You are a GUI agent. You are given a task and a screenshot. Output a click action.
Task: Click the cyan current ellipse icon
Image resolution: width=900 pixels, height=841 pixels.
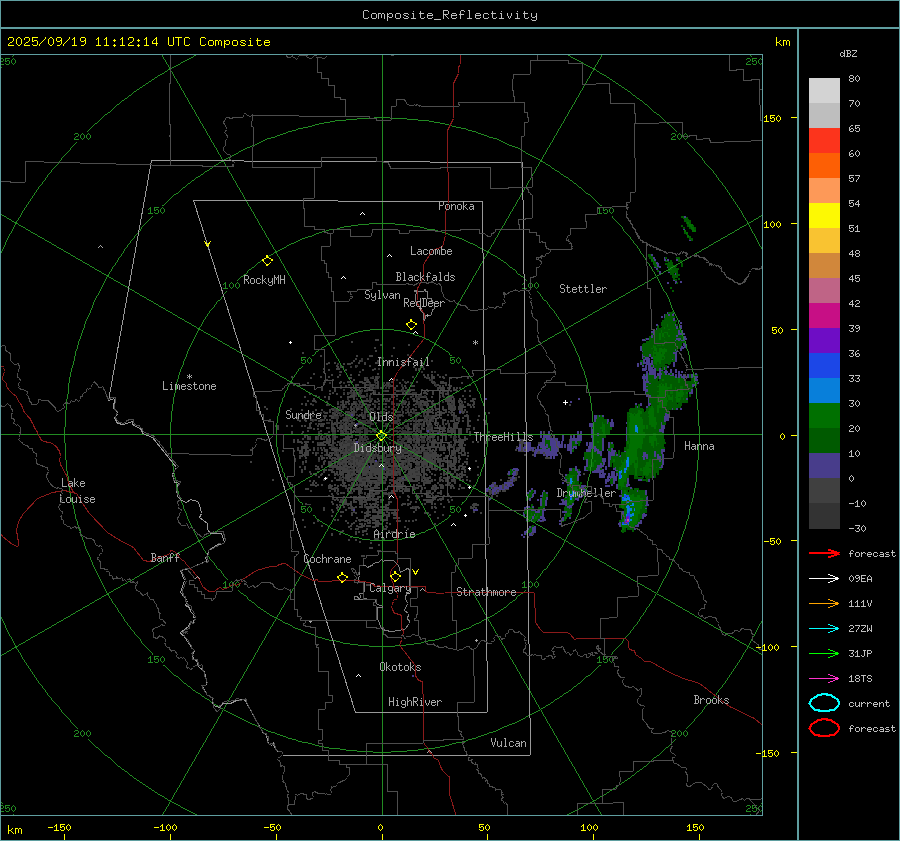[824, 703]
